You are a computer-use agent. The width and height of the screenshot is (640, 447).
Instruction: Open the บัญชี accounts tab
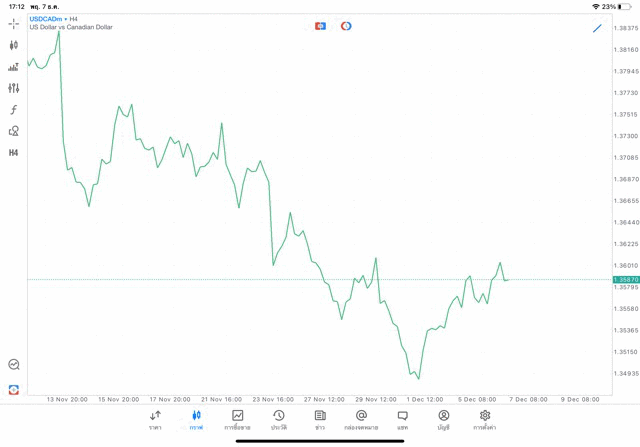443,420
